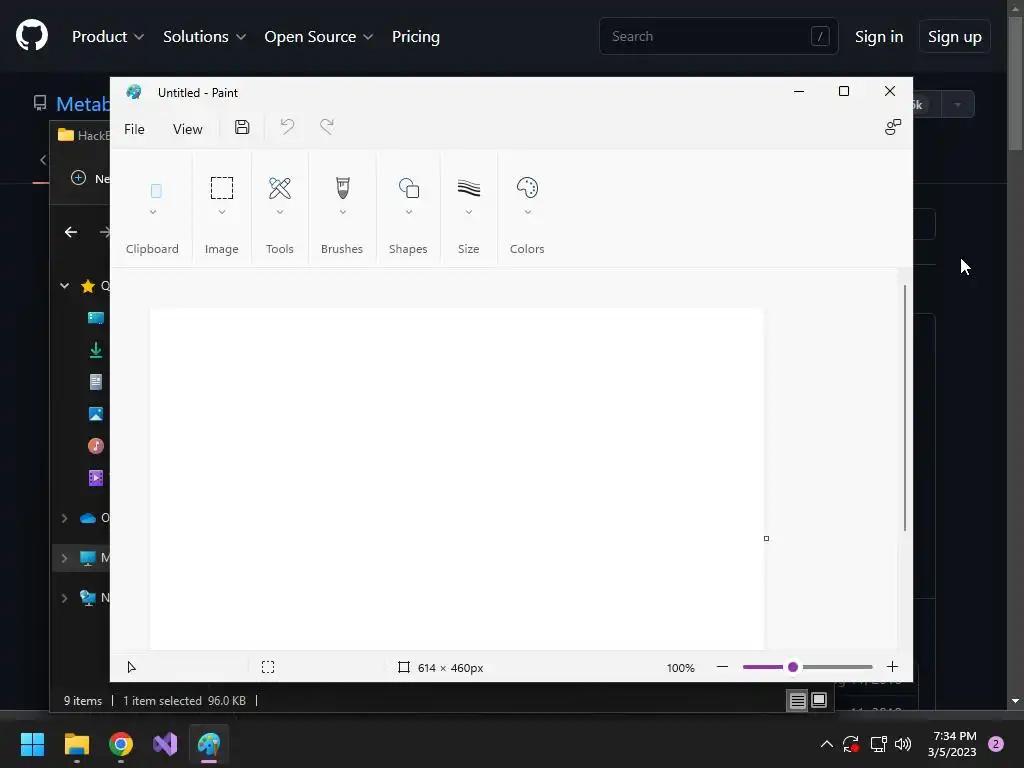Open the taskbar clock and date
Image resolution: width=1024 pixels, height=768 pixels.
(x=952, y=744)
